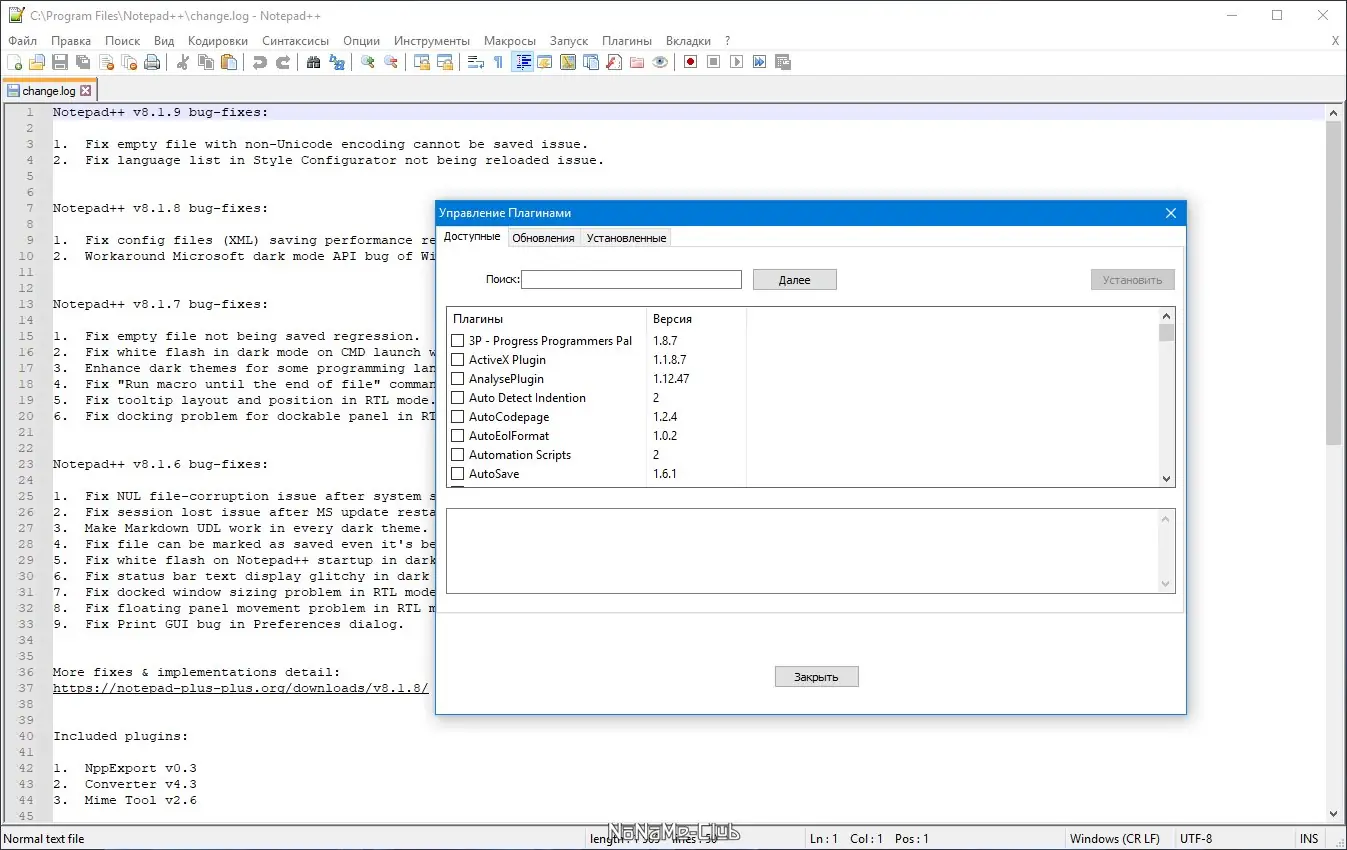
Task: Tick the AnalysePlugin checkbox
Action: click(x=458, y=379)
